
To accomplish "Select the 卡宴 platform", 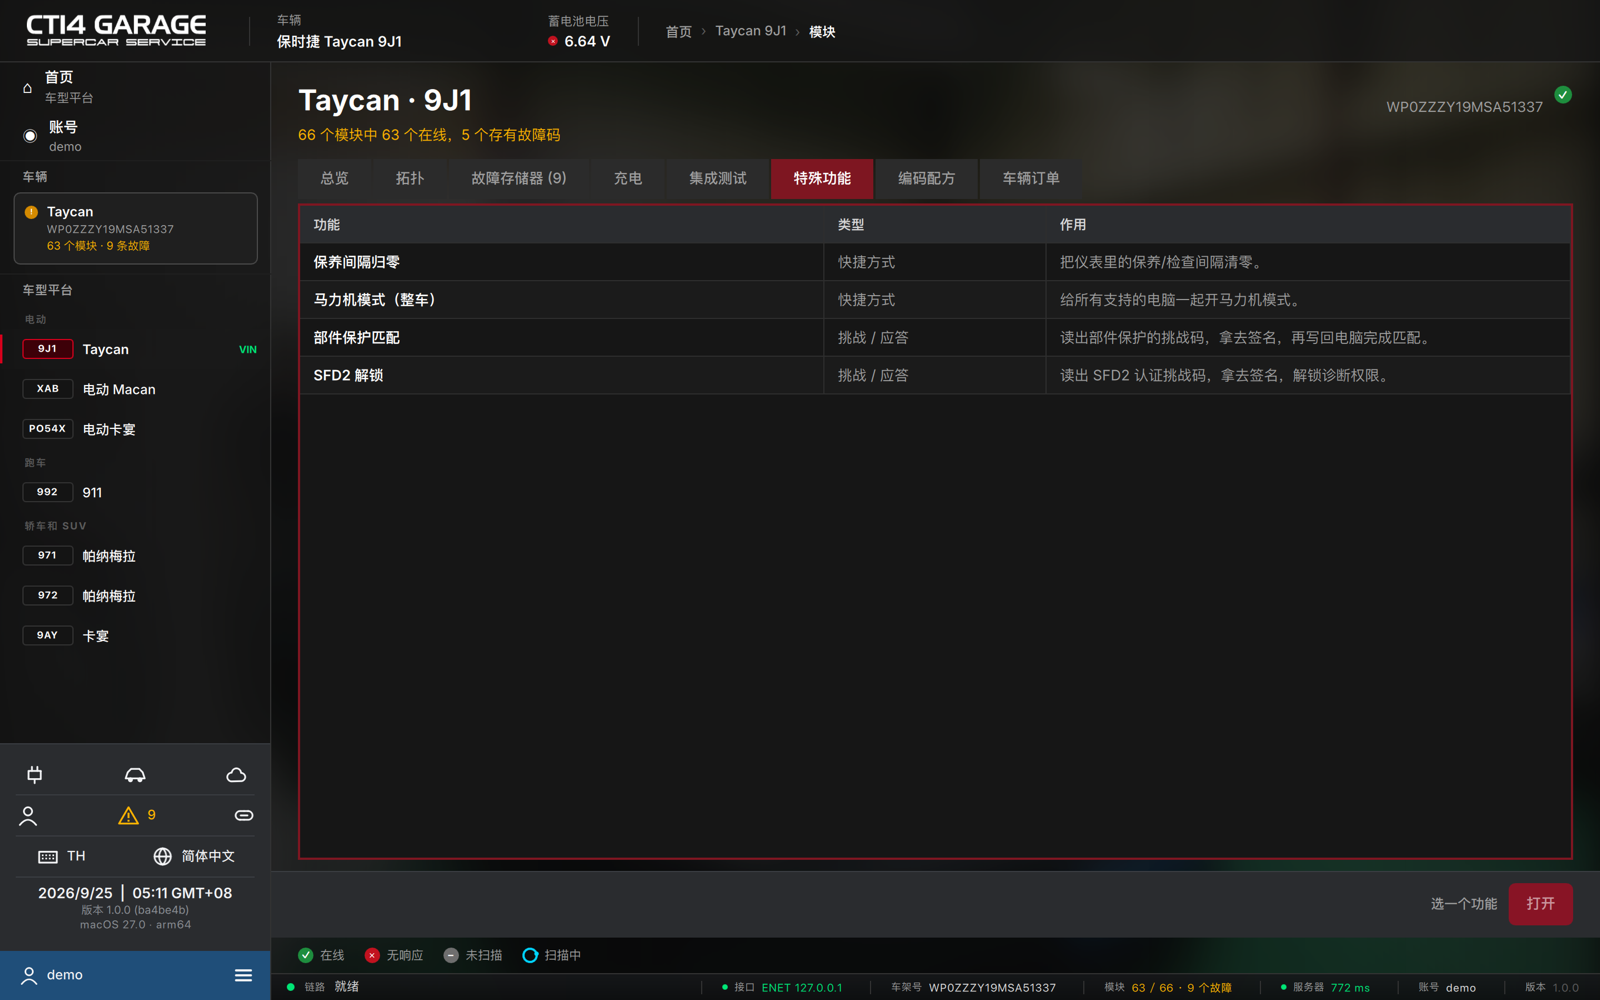I will [136, 636].
